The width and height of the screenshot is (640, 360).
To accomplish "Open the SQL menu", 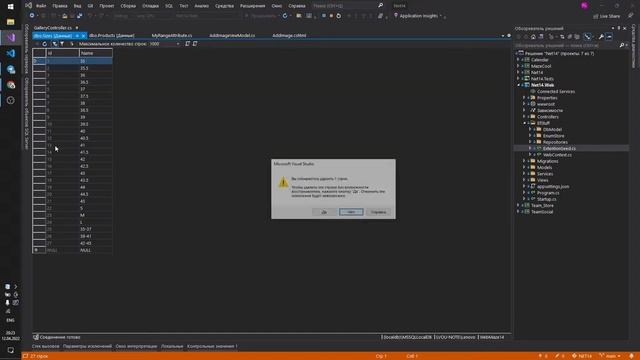I will coord(169,6).
